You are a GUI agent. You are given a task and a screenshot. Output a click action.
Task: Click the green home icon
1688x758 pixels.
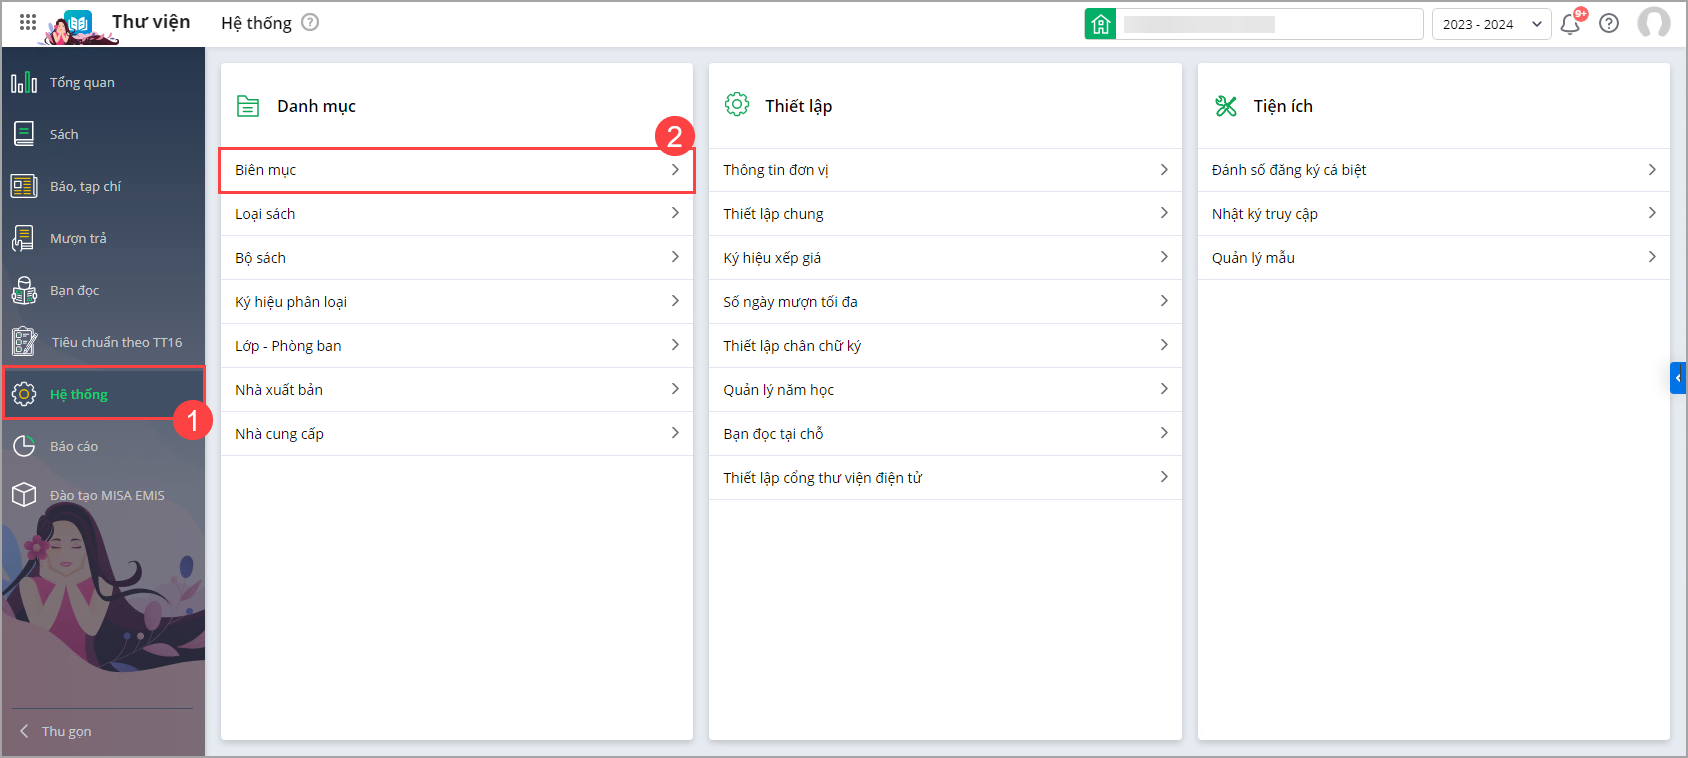1100,24
